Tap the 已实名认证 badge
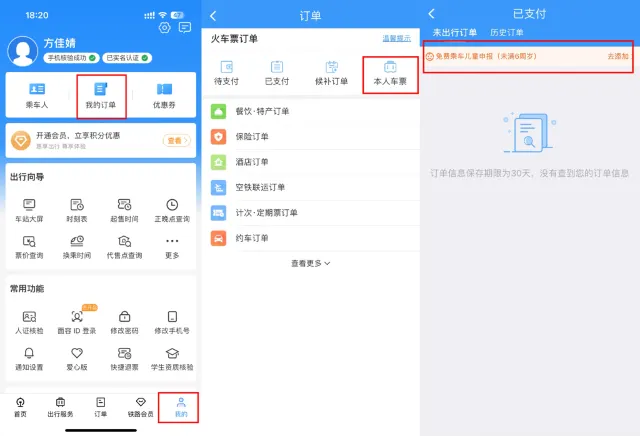 click(x=127, y=58)
